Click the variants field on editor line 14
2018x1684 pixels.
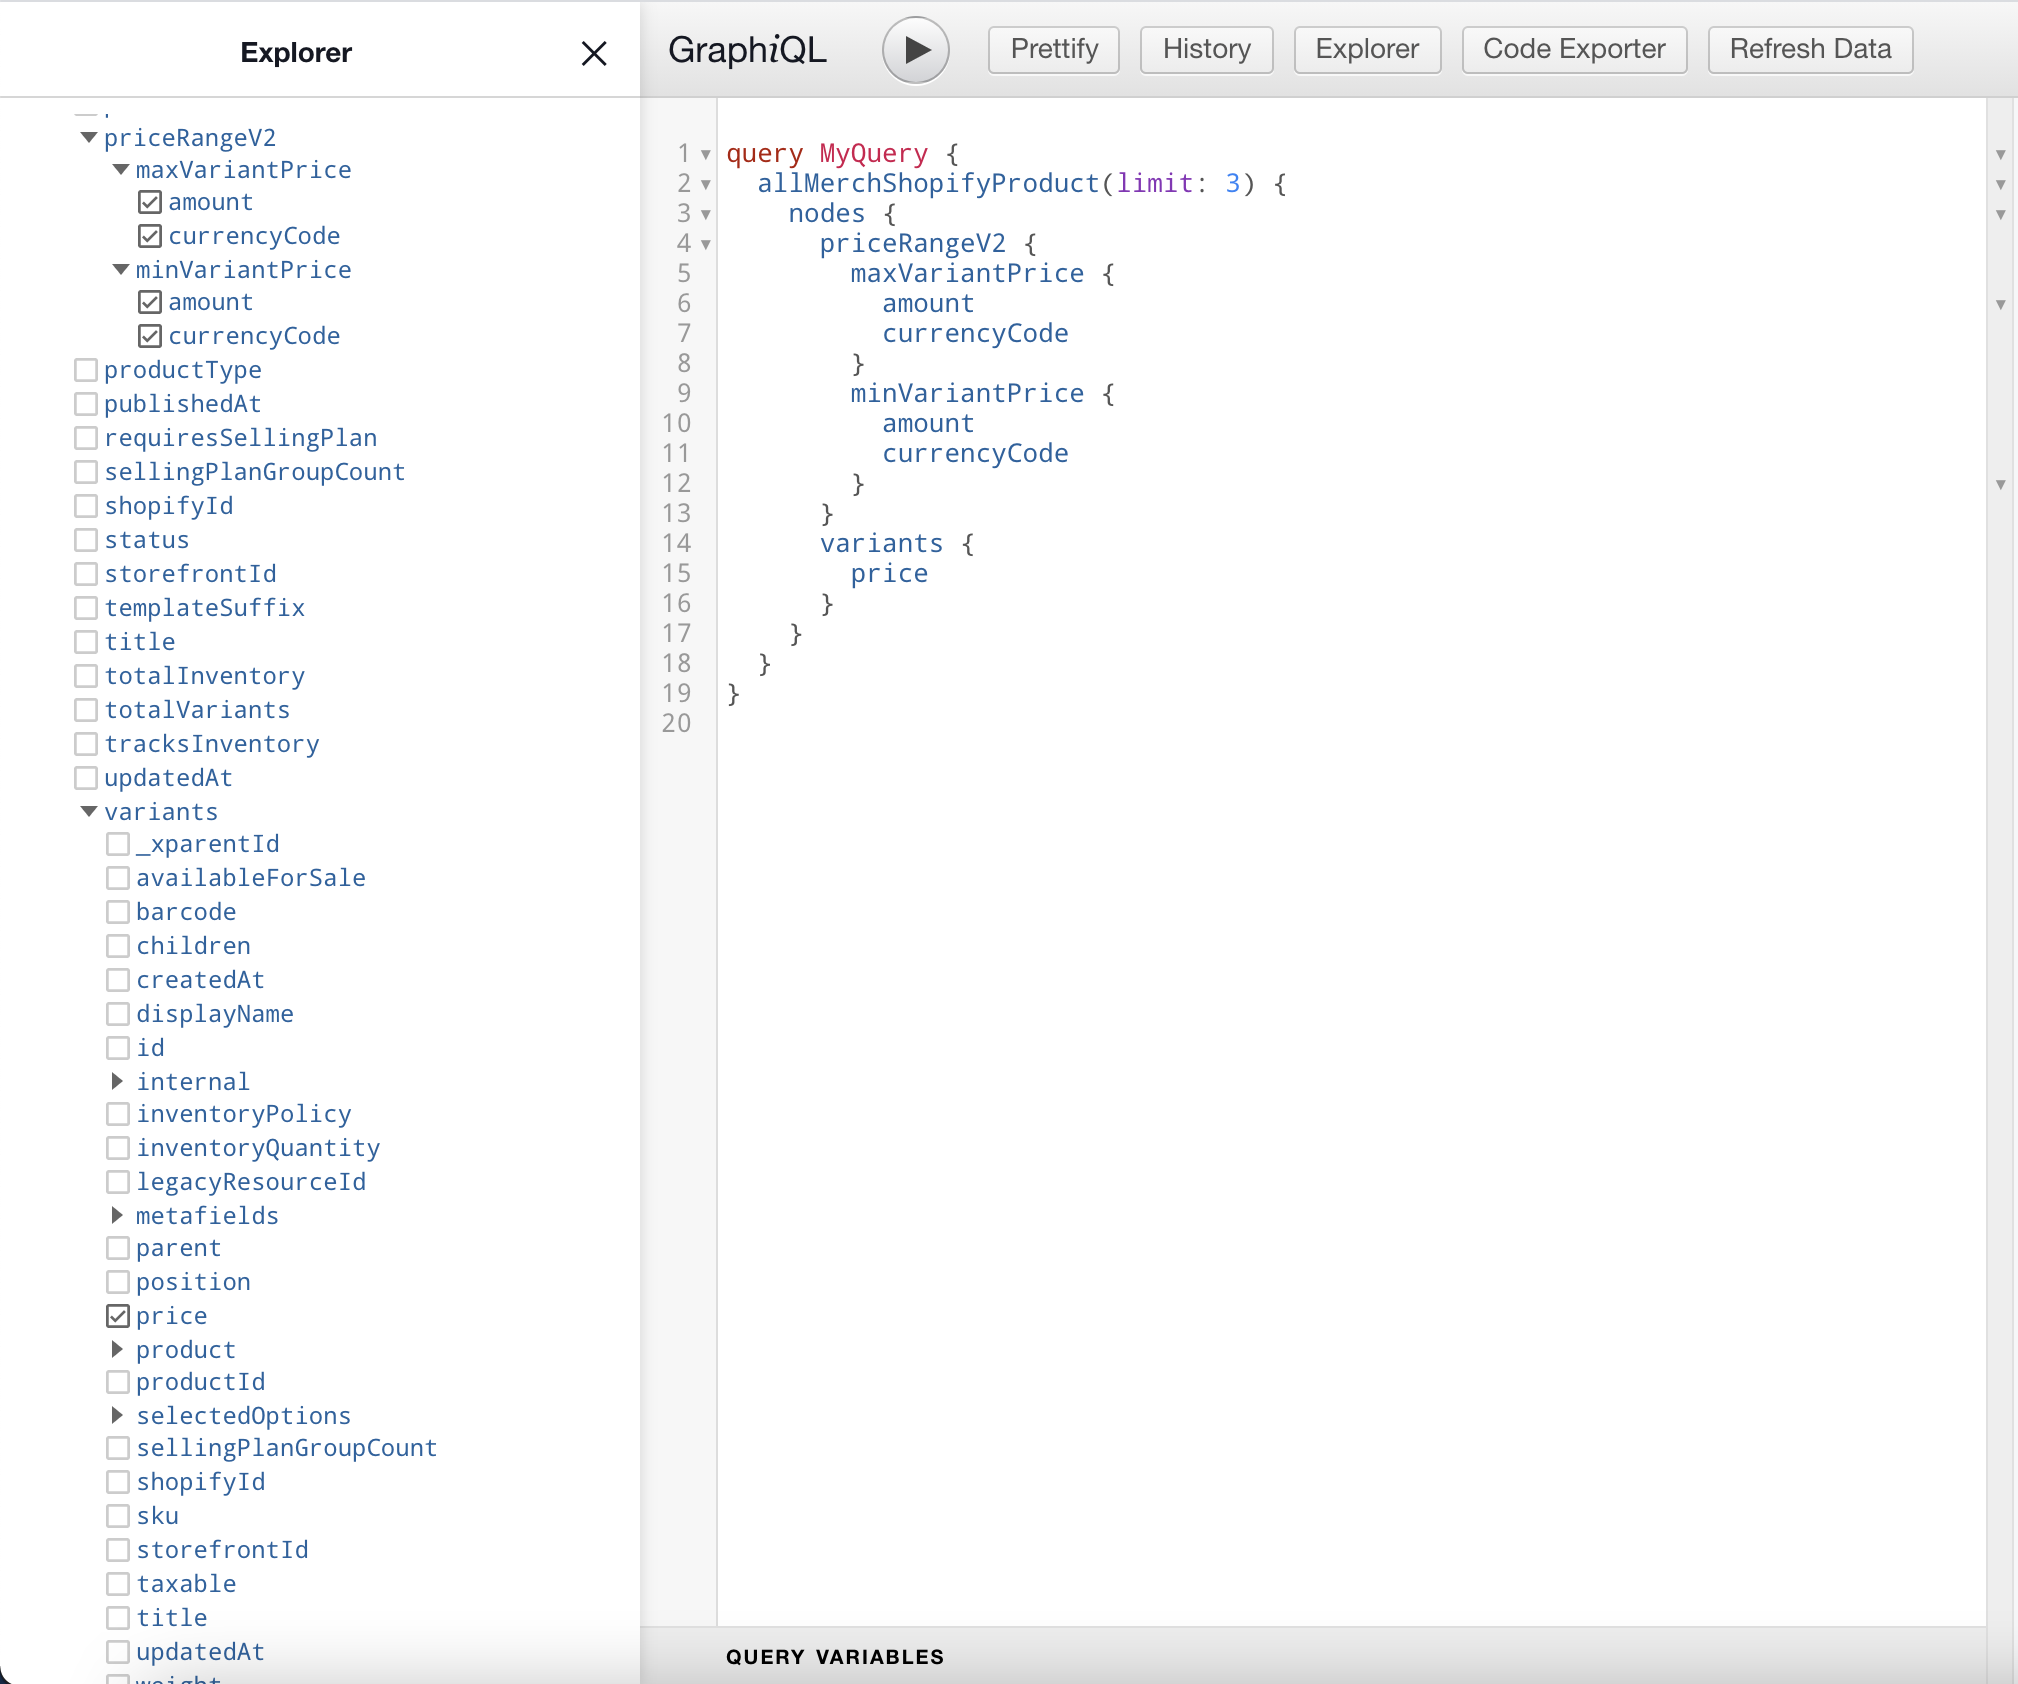881,543
